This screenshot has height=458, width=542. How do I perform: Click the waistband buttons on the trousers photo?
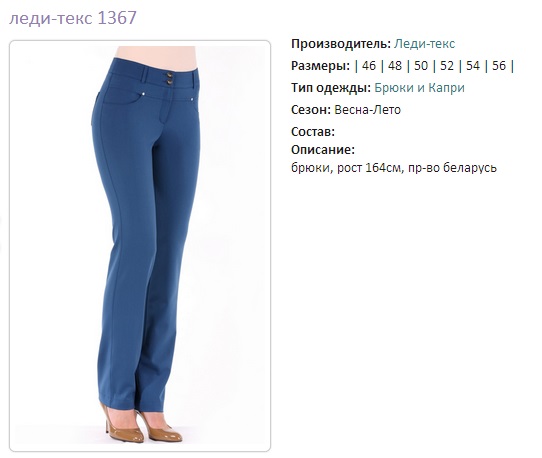pos(170,78)
